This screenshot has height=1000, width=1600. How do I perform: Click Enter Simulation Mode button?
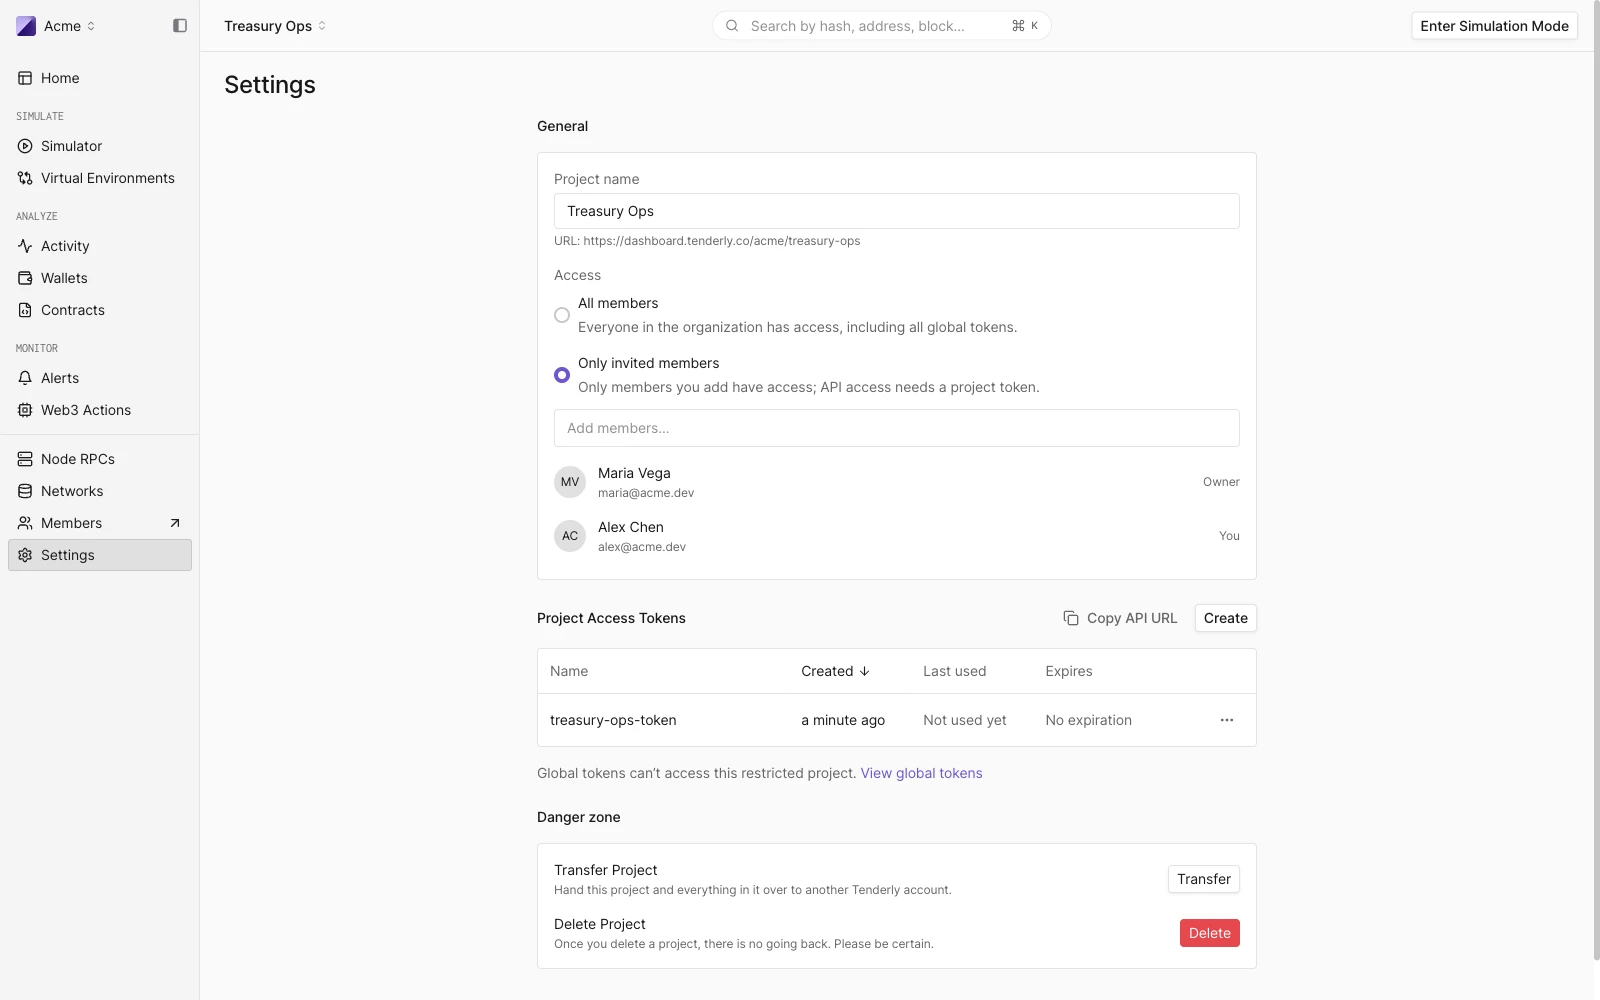point(1494,26)
